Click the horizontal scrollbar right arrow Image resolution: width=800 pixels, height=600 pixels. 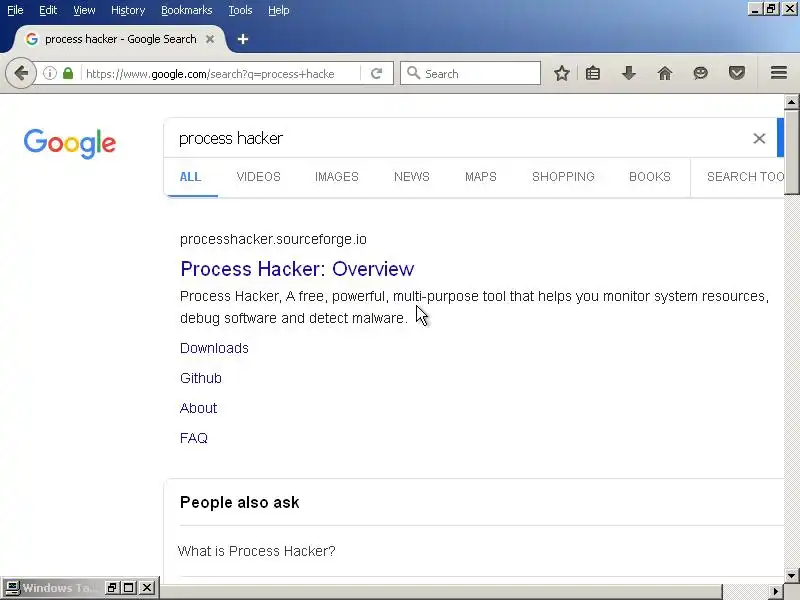pyautogui.click(x=776, y=592)
